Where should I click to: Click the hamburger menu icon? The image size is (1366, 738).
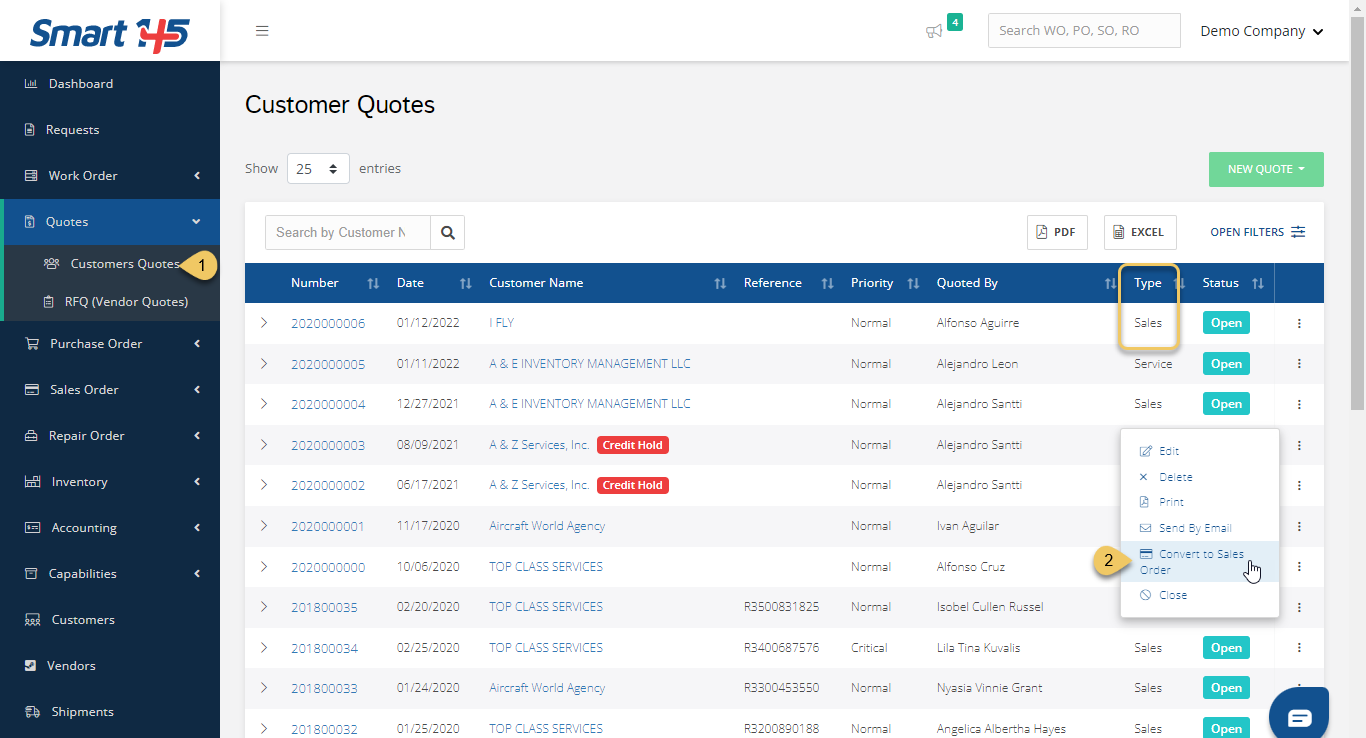click(x=262, y=30)
